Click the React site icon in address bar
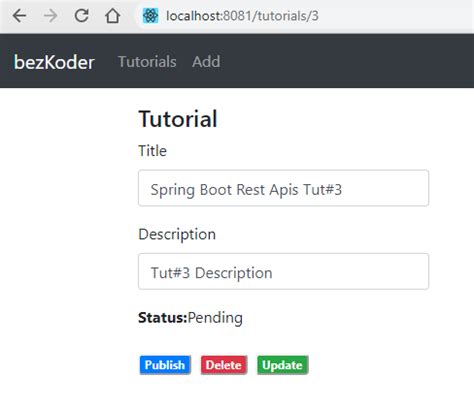The width and height of the screenshot is (474, 407). point(150,16)
